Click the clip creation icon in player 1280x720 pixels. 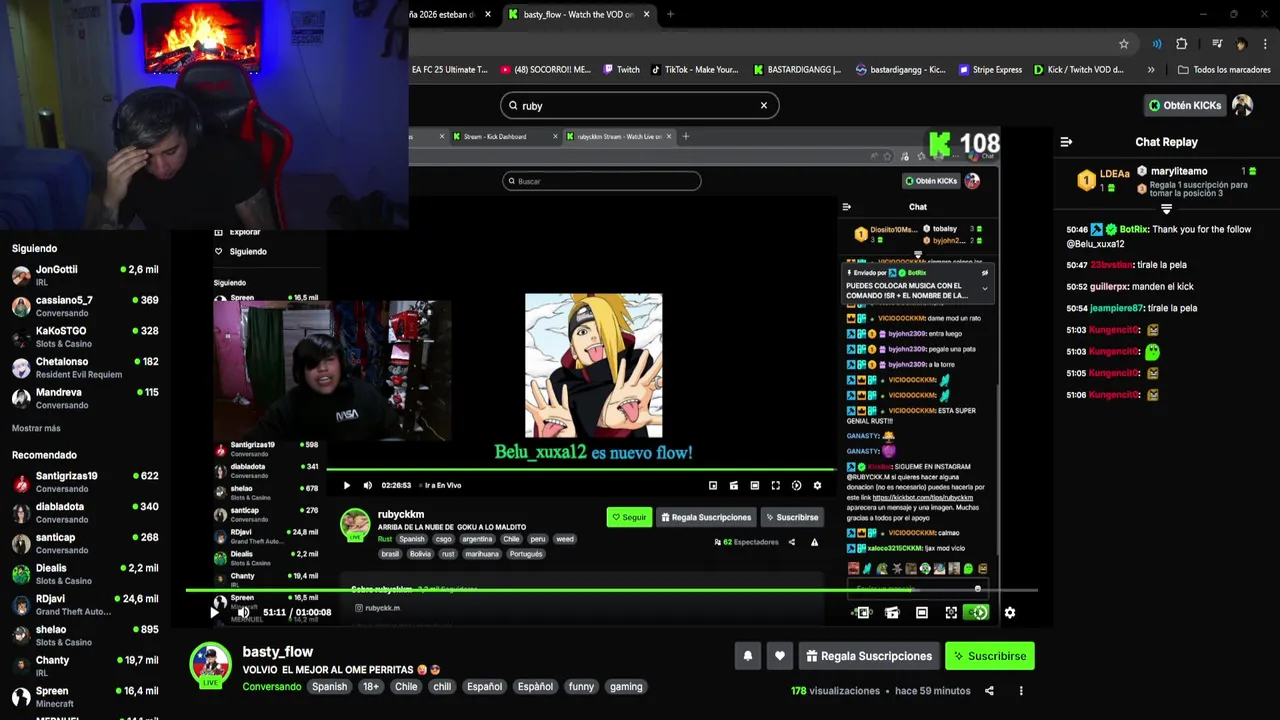(892, 613)
